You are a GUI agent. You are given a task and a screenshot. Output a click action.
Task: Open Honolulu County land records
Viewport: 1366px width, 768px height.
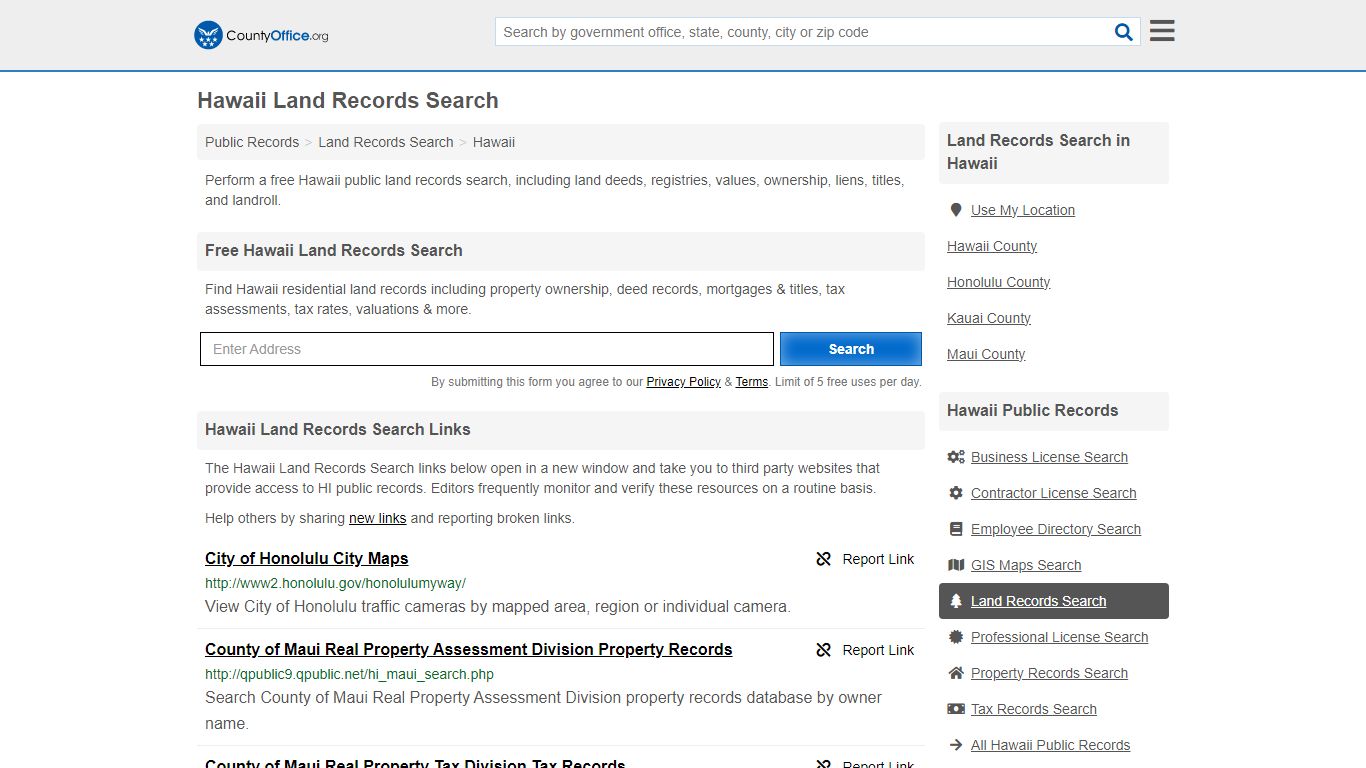998,282
